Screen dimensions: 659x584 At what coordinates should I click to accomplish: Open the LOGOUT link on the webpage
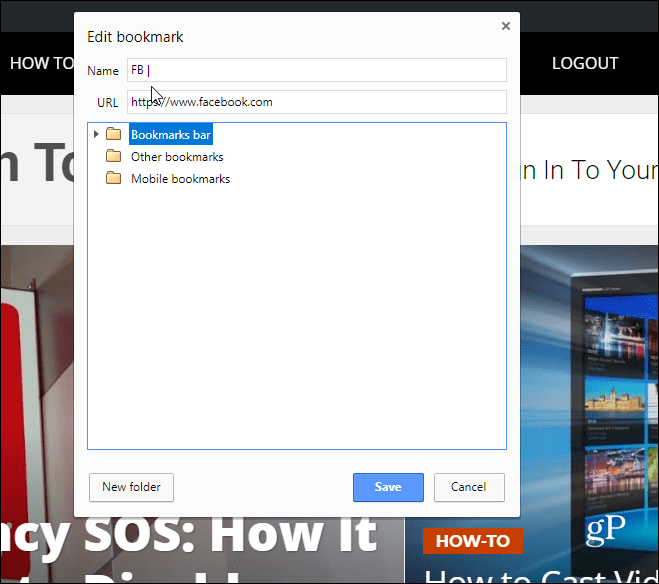585,63
